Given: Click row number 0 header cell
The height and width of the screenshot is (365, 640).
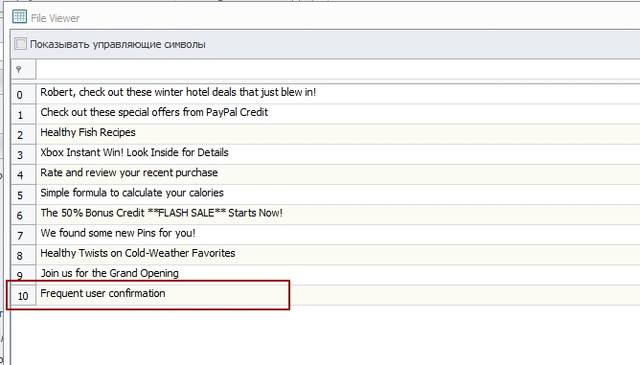Looking at the screenshot, I should [x=23, y=94].
